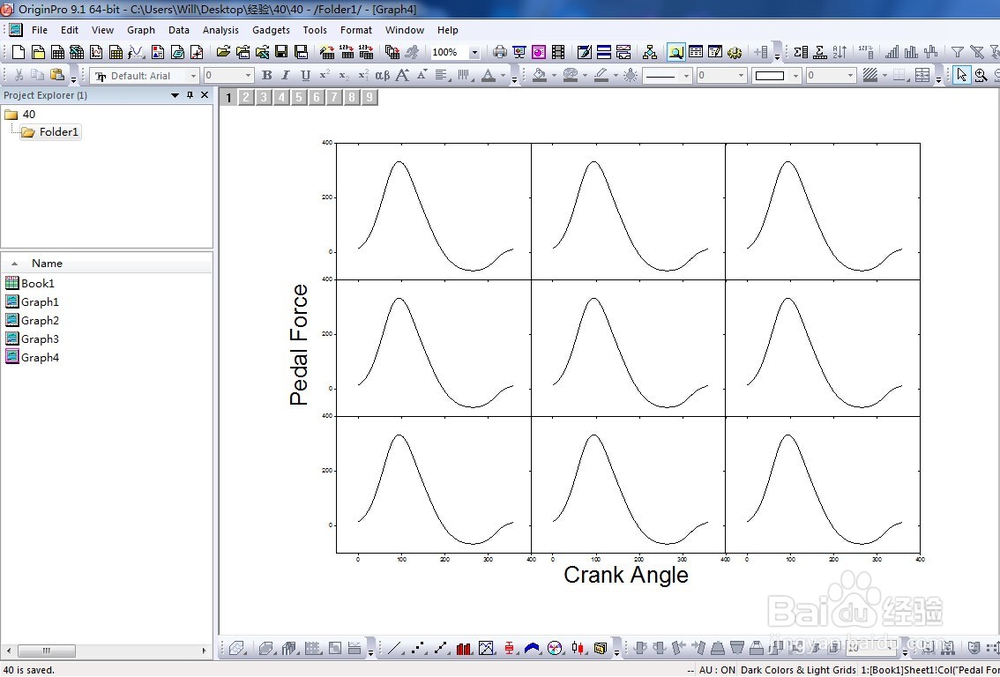This screenshot has height=677, width=1000.
Task: Select Book1 in the window list
Action: click(x=29, y=284)
